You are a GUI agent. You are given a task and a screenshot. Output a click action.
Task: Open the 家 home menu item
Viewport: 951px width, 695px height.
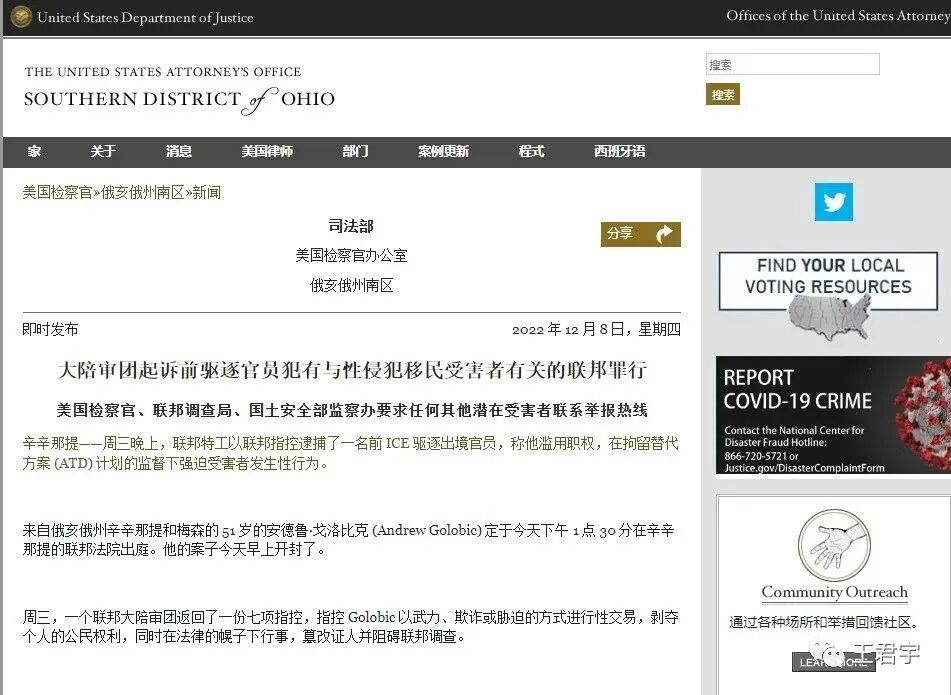[x=34, y=151]
